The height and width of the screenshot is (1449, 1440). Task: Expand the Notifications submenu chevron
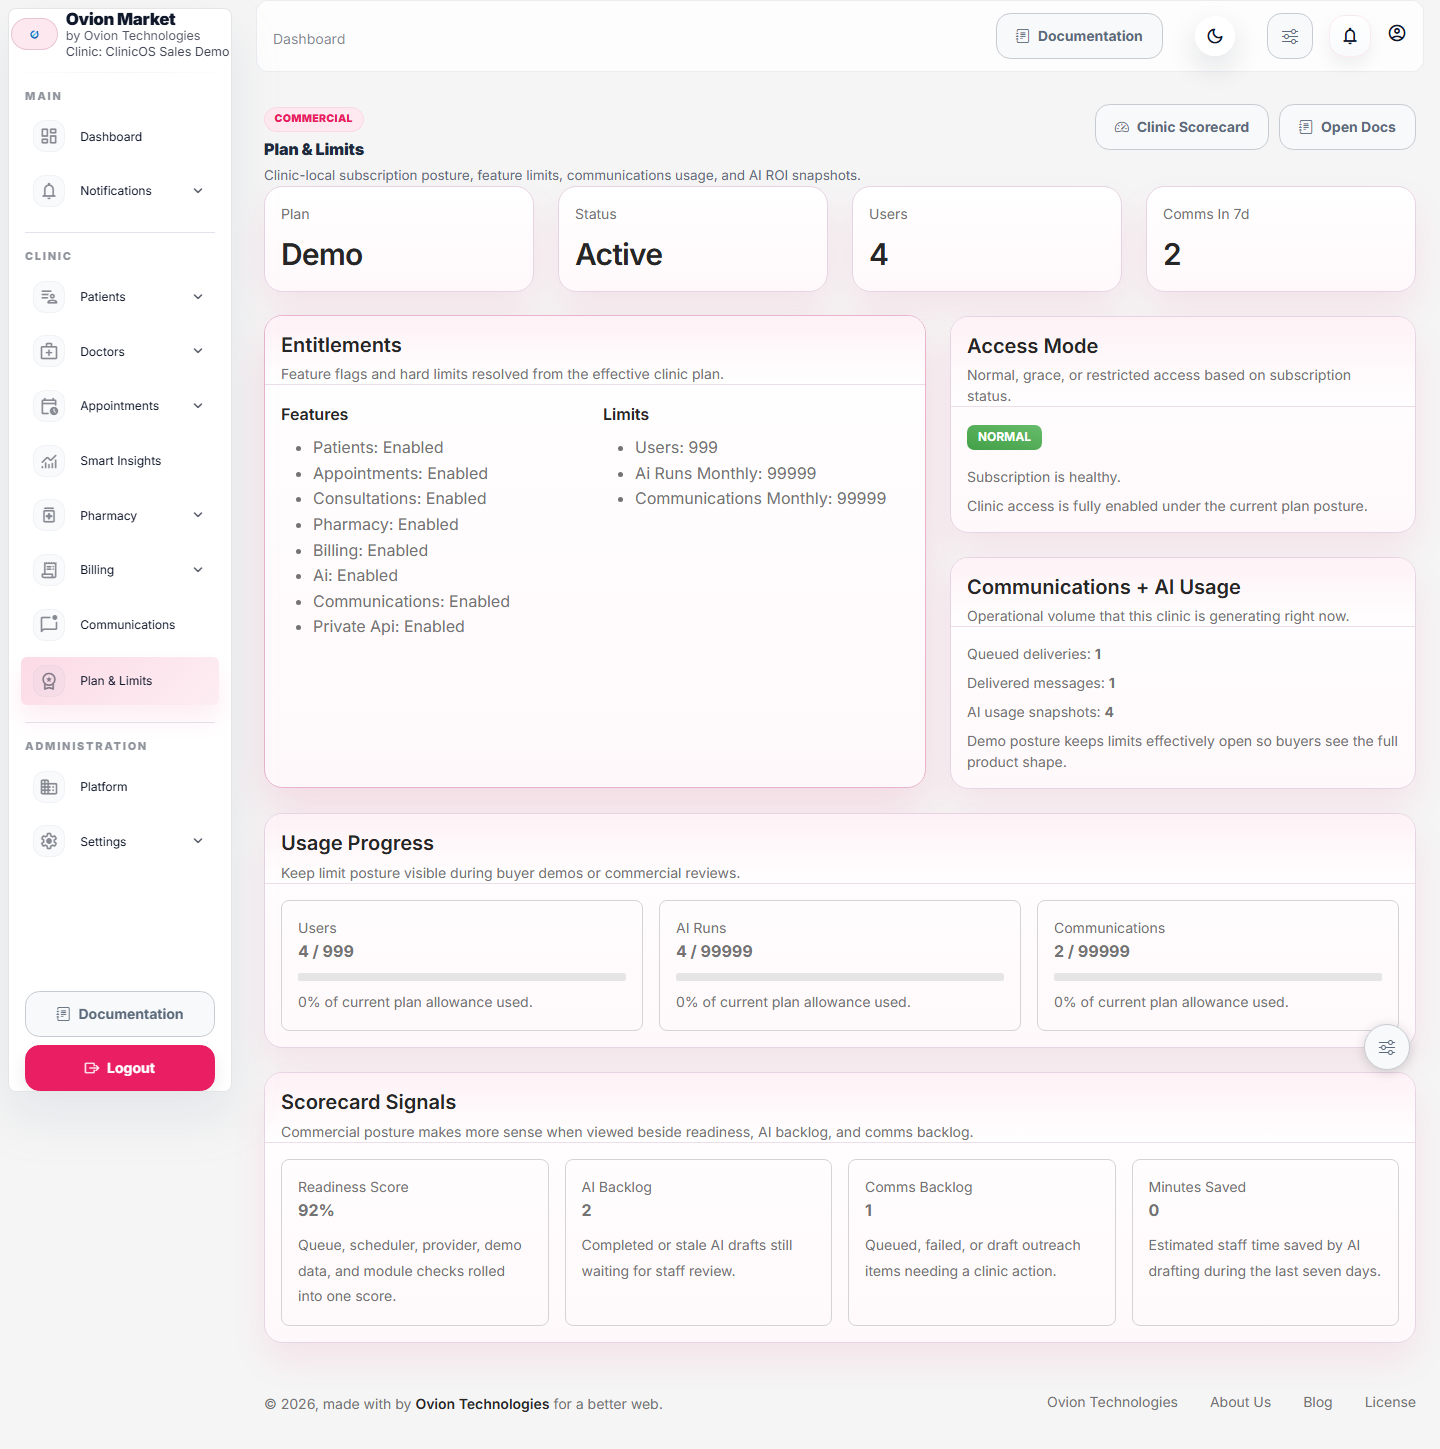[x=198, y=191]
